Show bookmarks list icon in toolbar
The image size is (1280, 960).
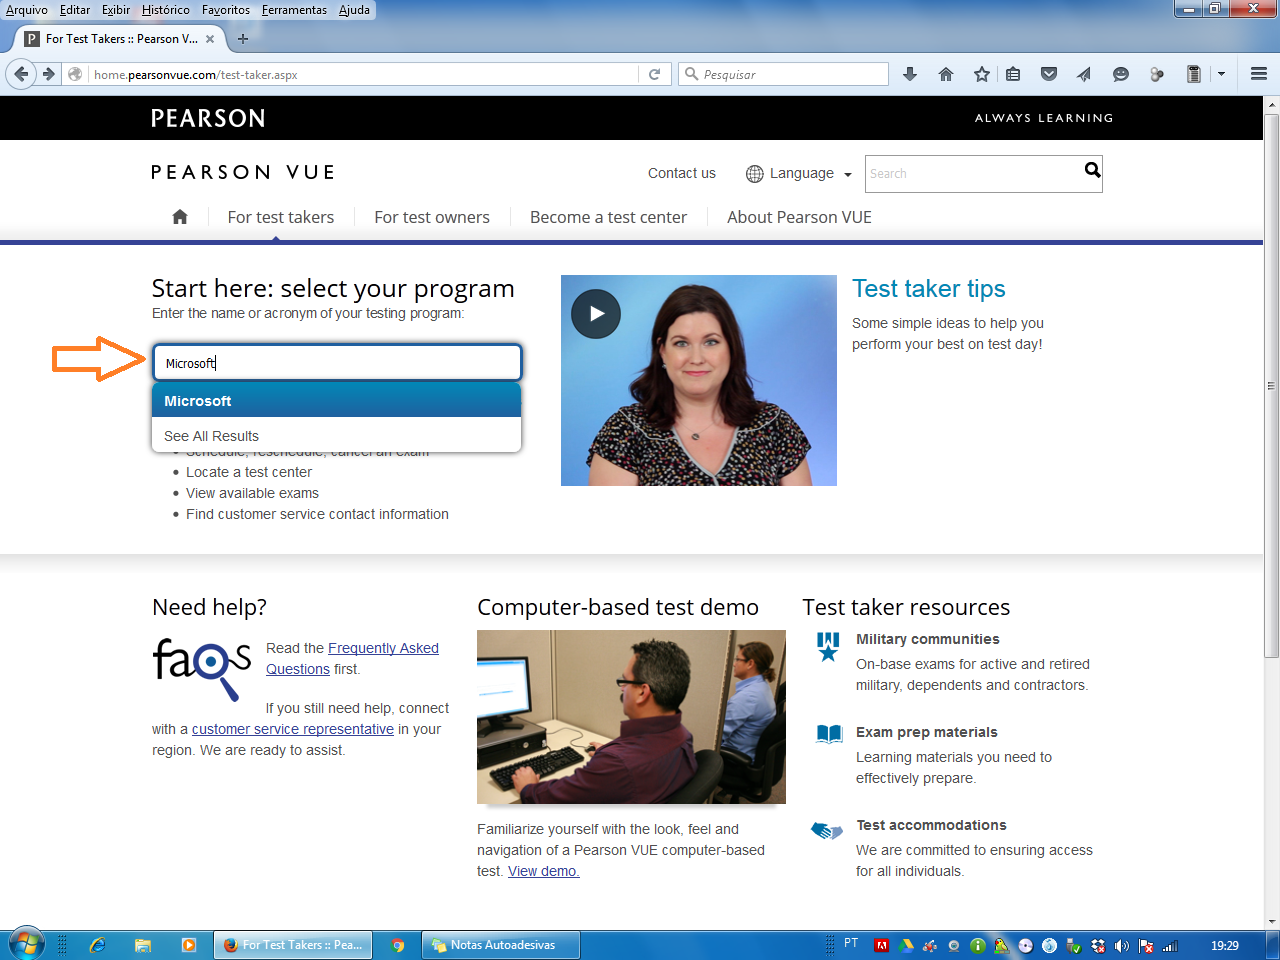click(1013, 74)
